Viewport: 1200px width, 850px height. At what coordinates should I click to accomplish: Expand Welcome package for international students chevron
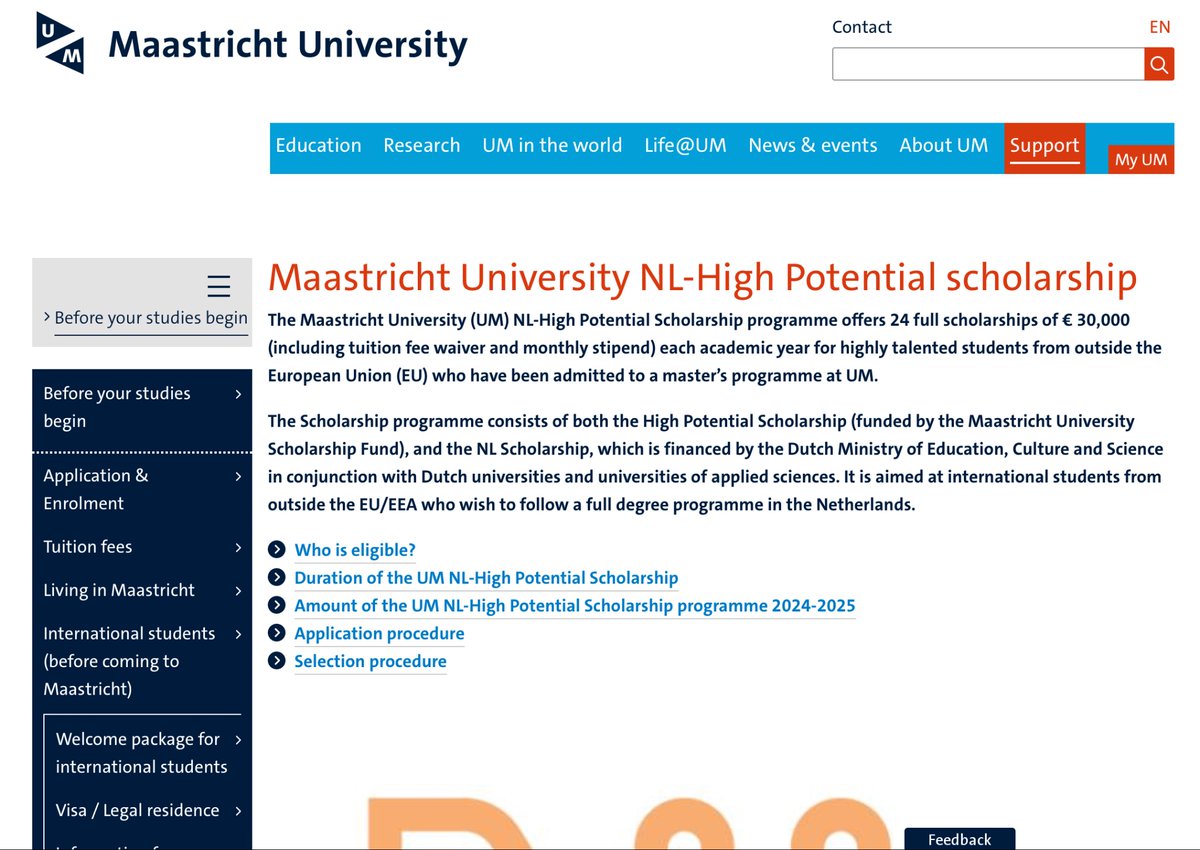238,740
